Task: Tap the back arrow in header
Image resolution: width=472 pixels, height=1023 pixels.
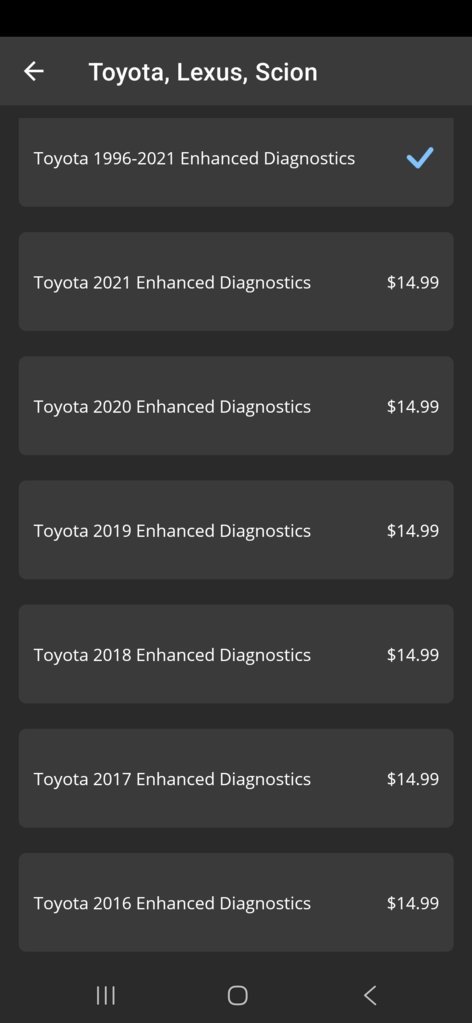Action: tap(34, 71)
